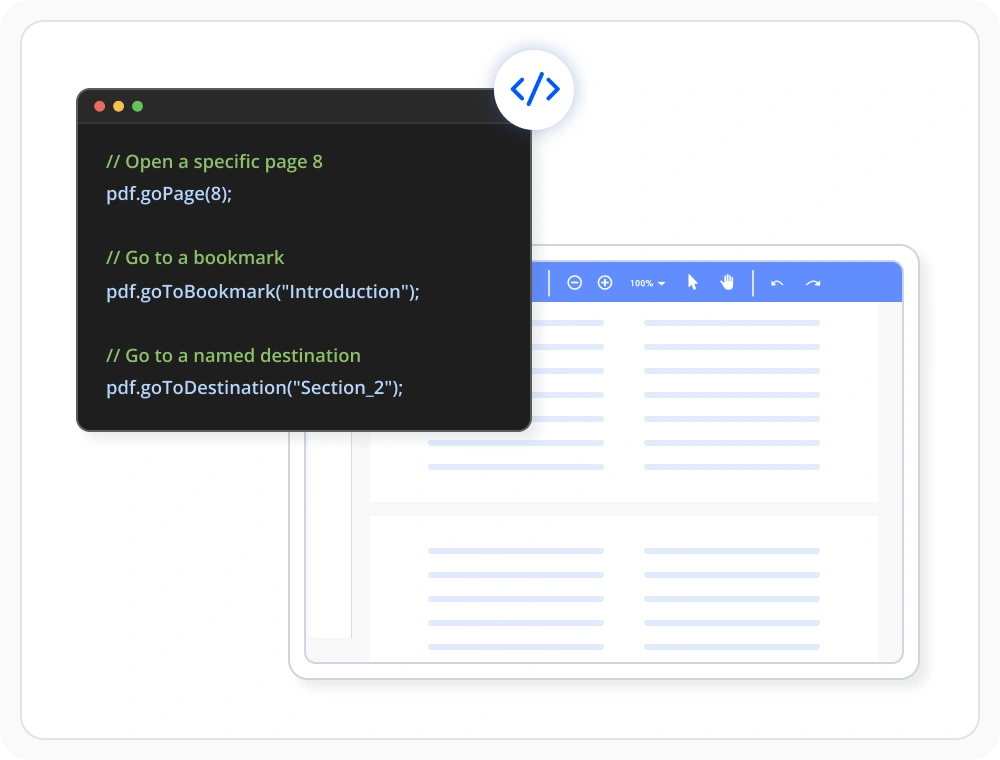Viewport: 1000px width, 760px height.
Task: Select the arrow pointer tool
Action: tap(693, 282)
